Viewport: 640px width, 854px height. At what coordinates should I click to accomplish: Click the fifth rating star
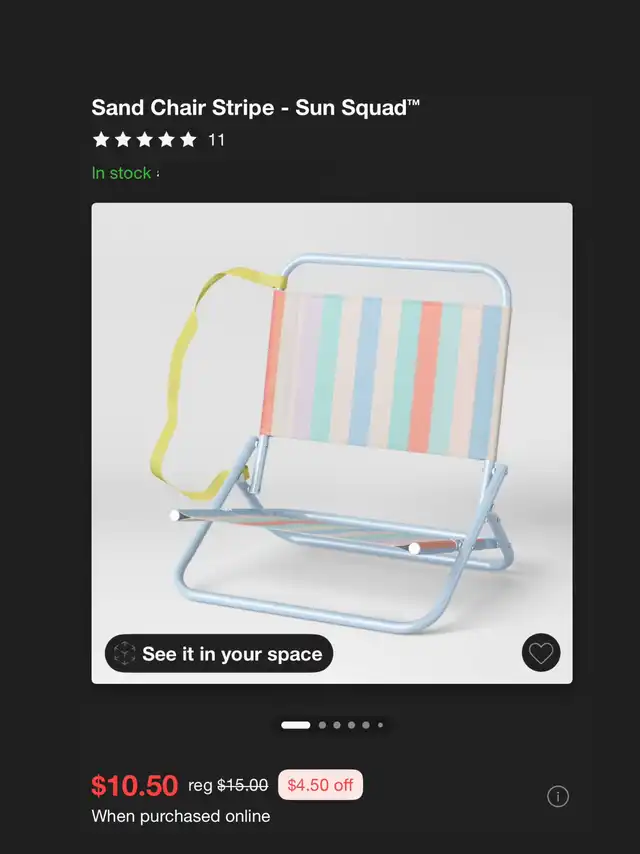point(188,140)
